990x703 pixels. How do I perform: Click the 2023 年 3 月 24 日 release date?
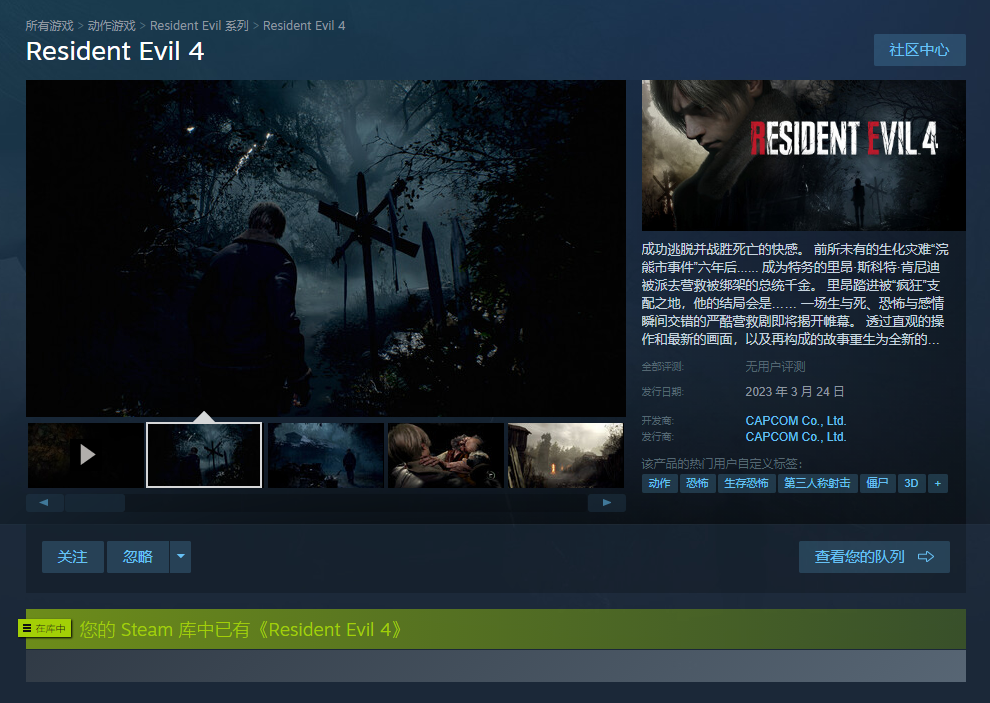click(x=794, y=392)
